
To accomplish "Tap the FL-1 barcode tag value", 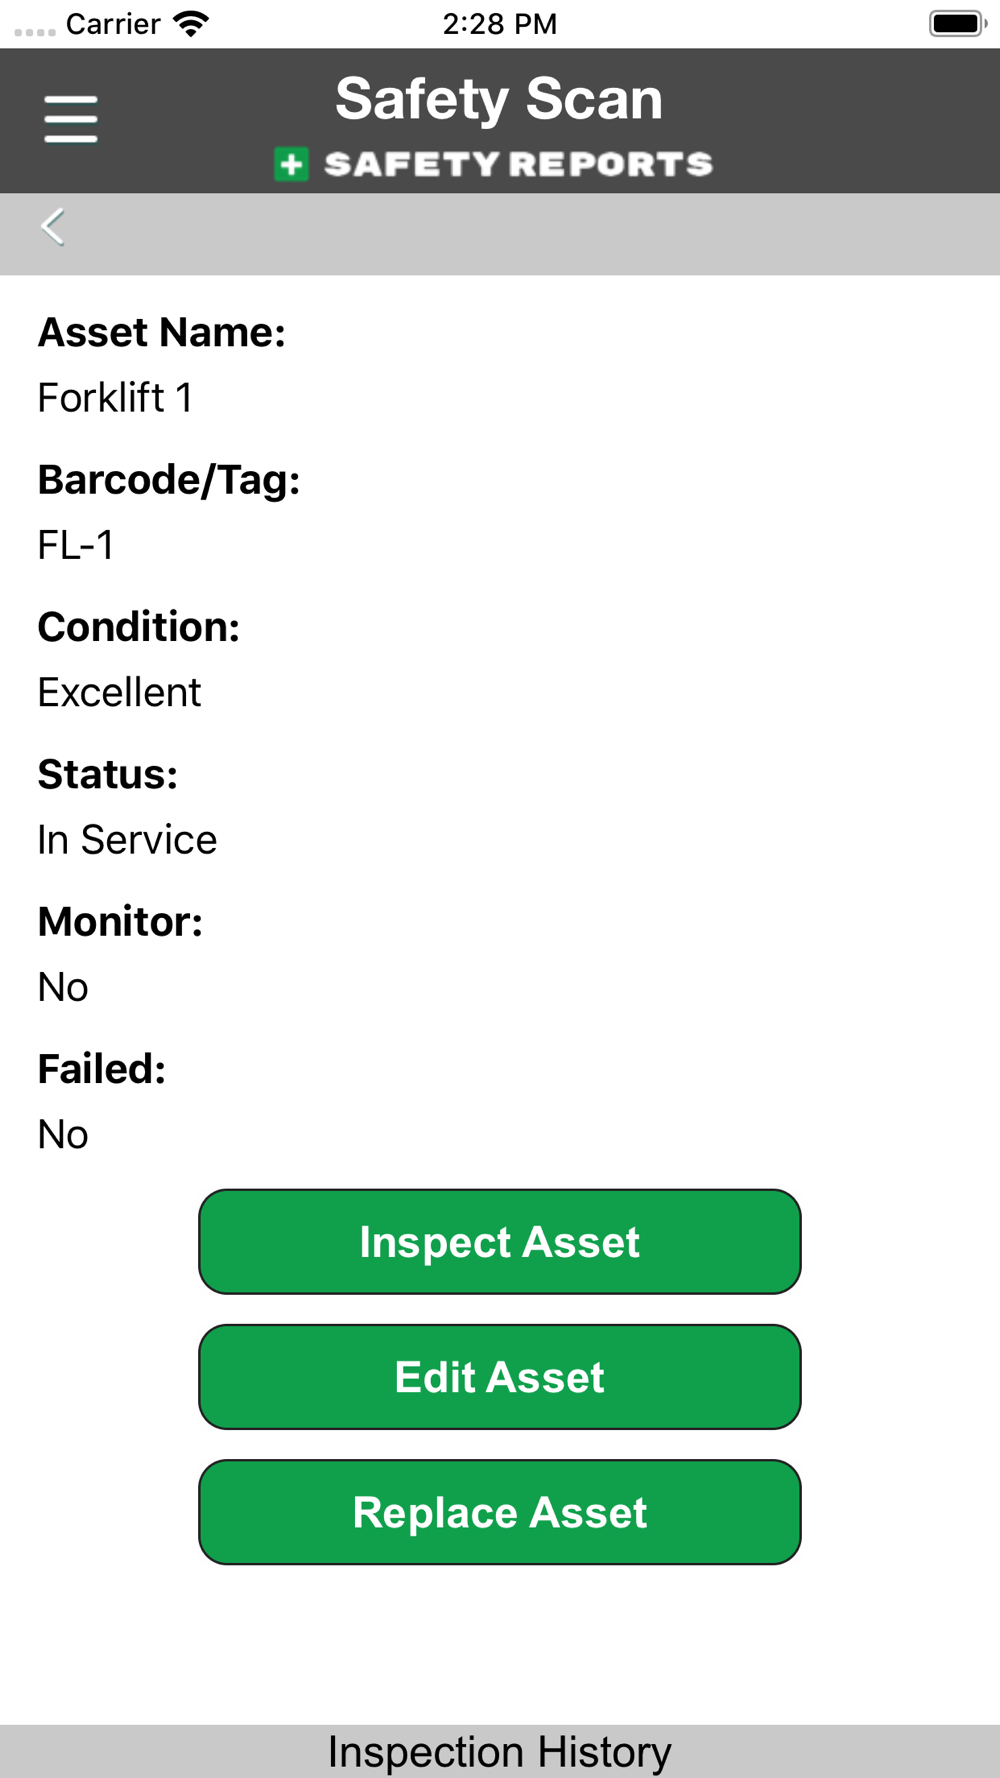I will coord(76,545).
